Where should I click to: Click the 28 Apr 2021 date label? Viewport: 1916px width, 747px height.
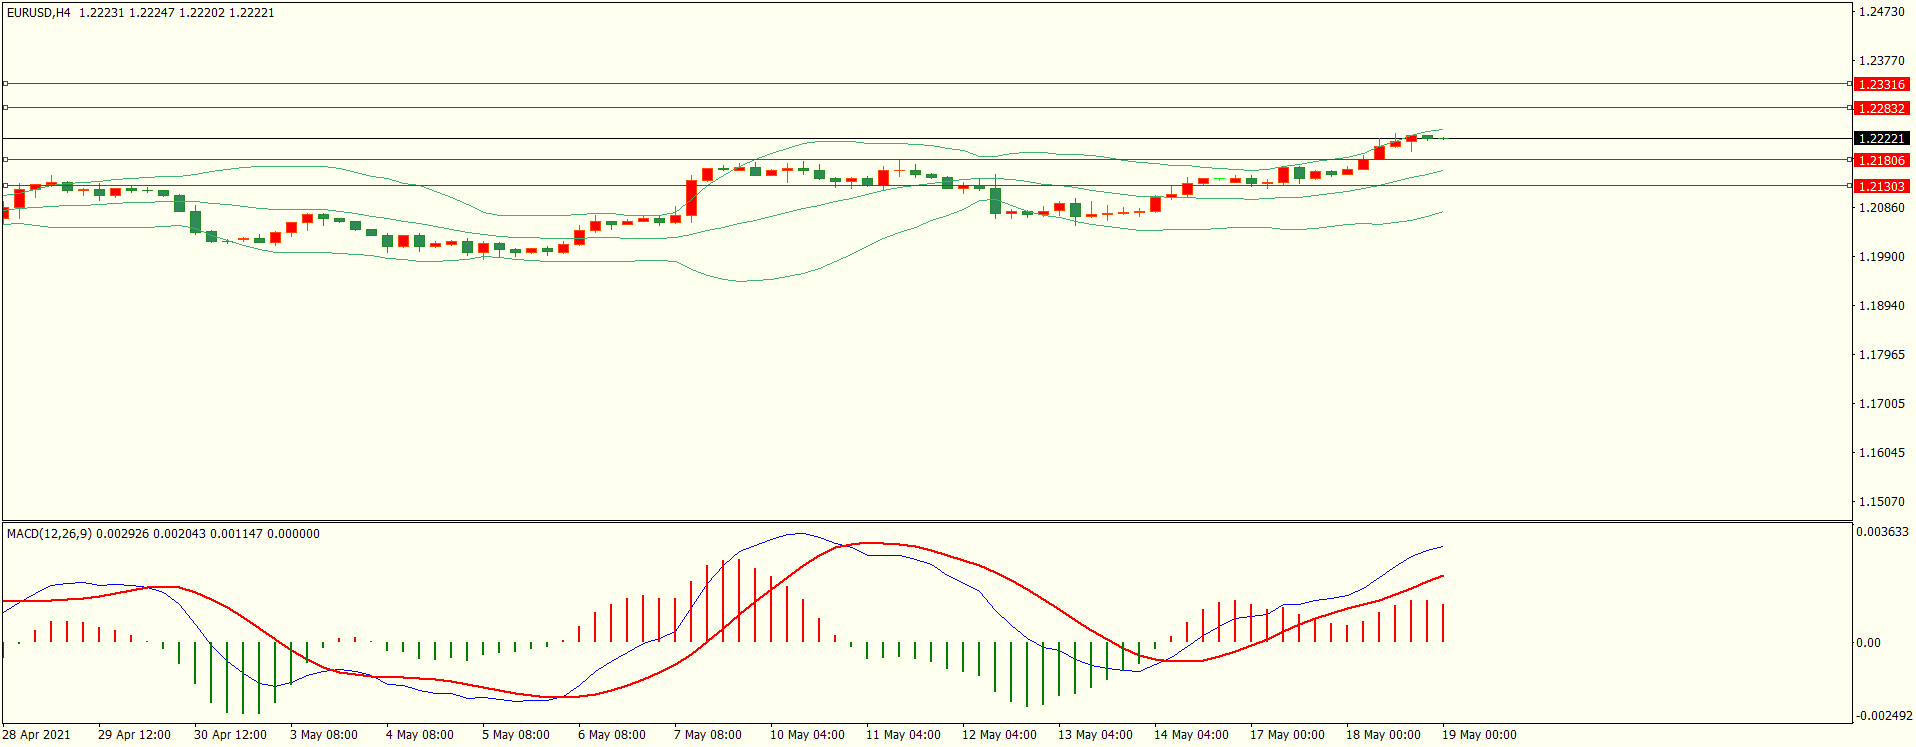click(x=37, y=735)
